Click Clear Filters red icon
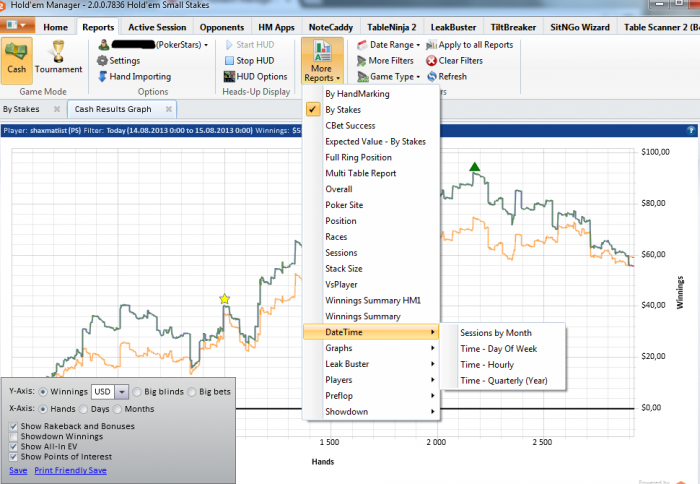 431,60
